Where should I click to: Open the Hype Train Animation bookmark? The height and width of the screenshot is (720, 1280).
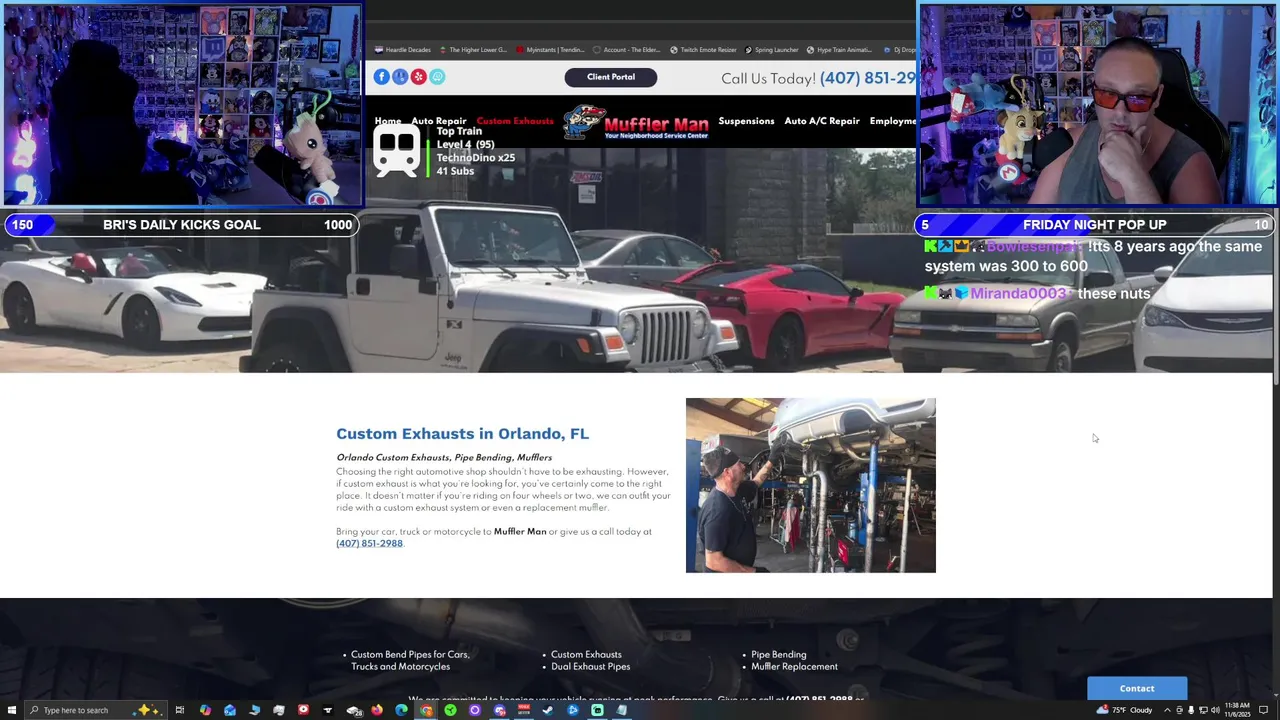839,50
